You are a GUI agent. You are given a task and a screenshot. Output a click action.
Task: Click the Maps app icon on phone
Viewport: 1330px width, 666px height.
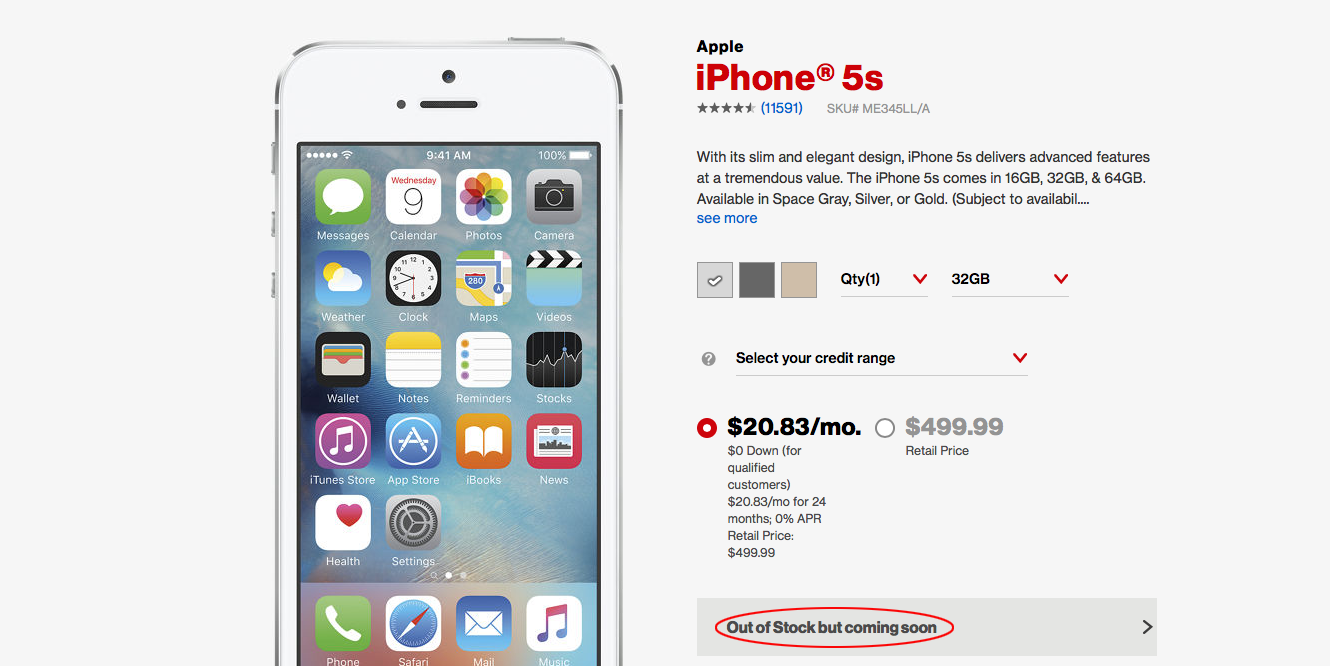[x=484, y=278]
